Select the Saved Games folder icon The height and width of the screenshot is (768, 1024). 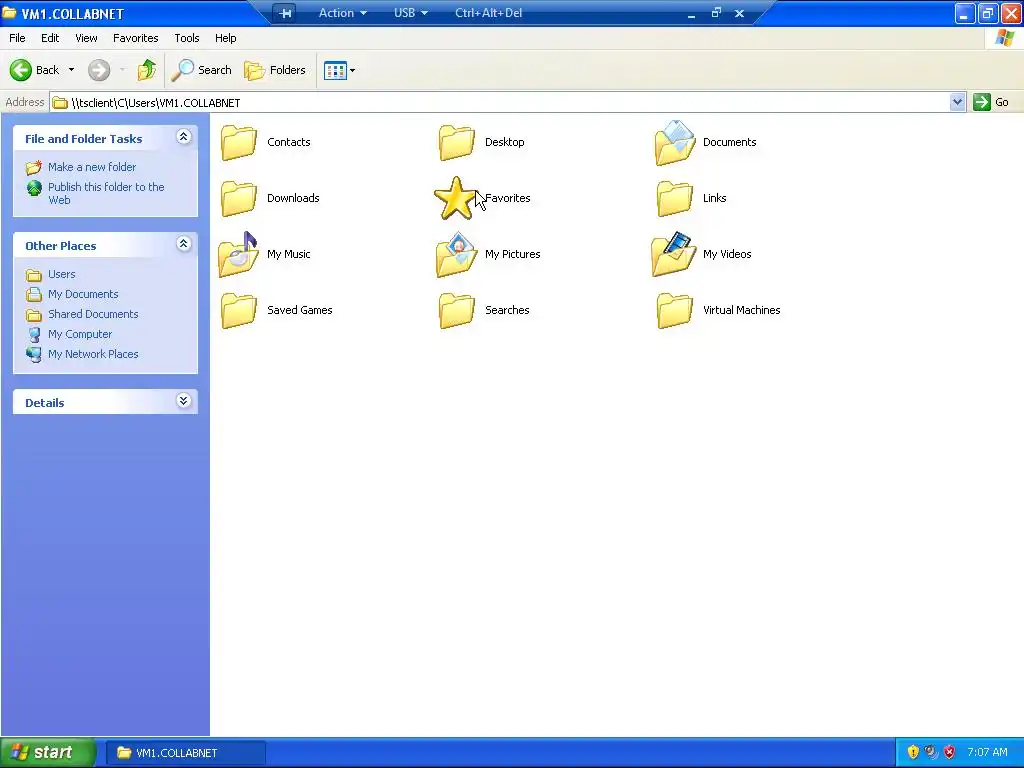[x=238, y=310]
